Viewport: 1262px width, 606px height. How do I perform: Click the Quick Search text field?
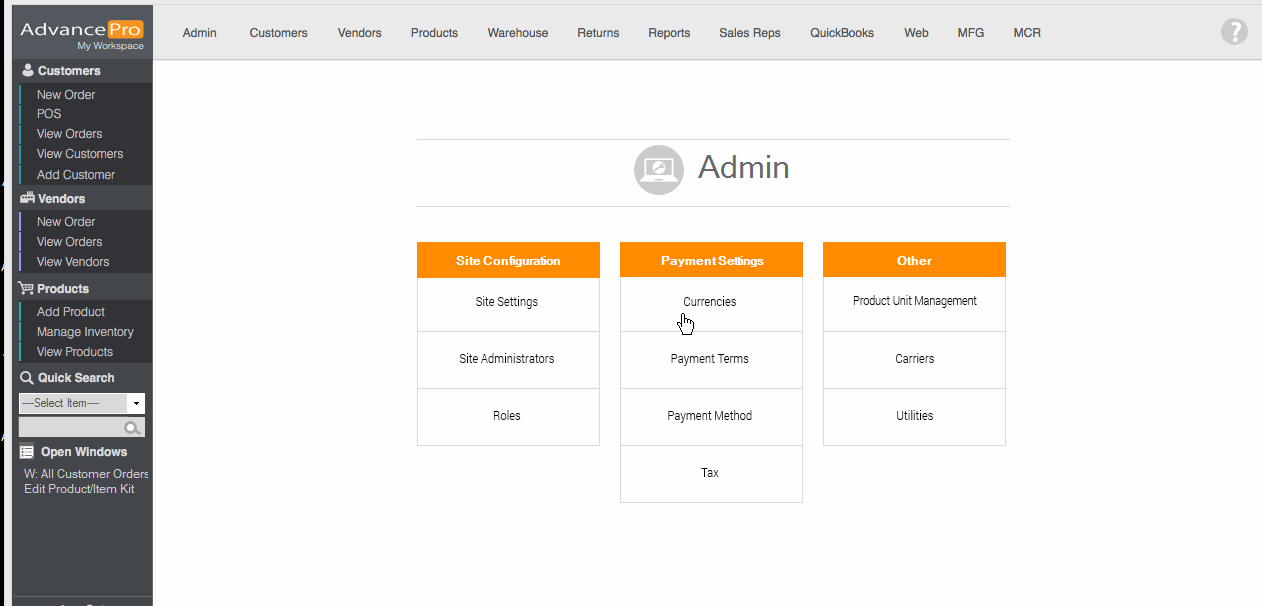(x=70, y=428)
